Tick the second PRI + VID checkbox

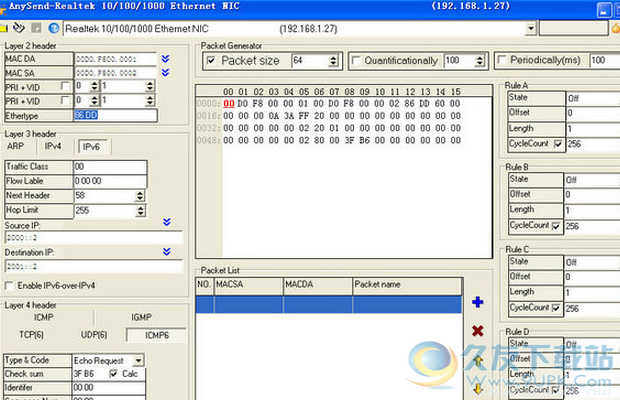pyautogui.click(x=65, y=101)
